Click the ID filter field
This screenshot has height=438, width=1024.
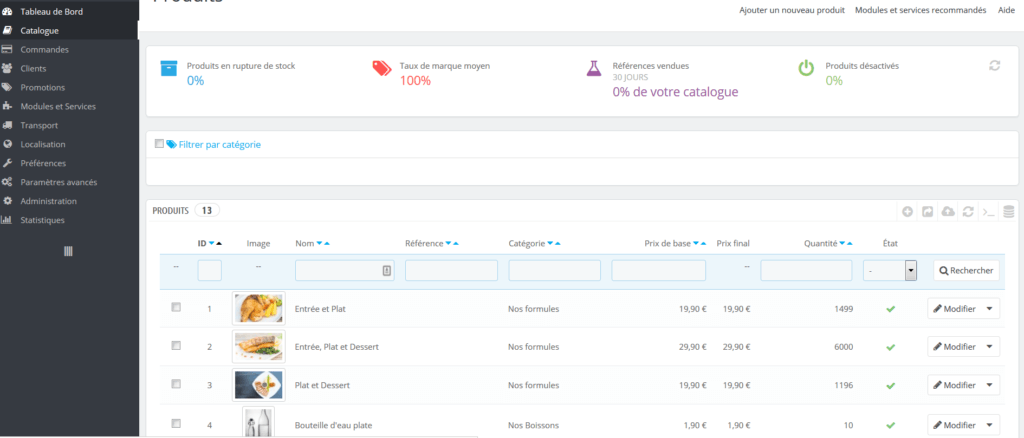210,270
